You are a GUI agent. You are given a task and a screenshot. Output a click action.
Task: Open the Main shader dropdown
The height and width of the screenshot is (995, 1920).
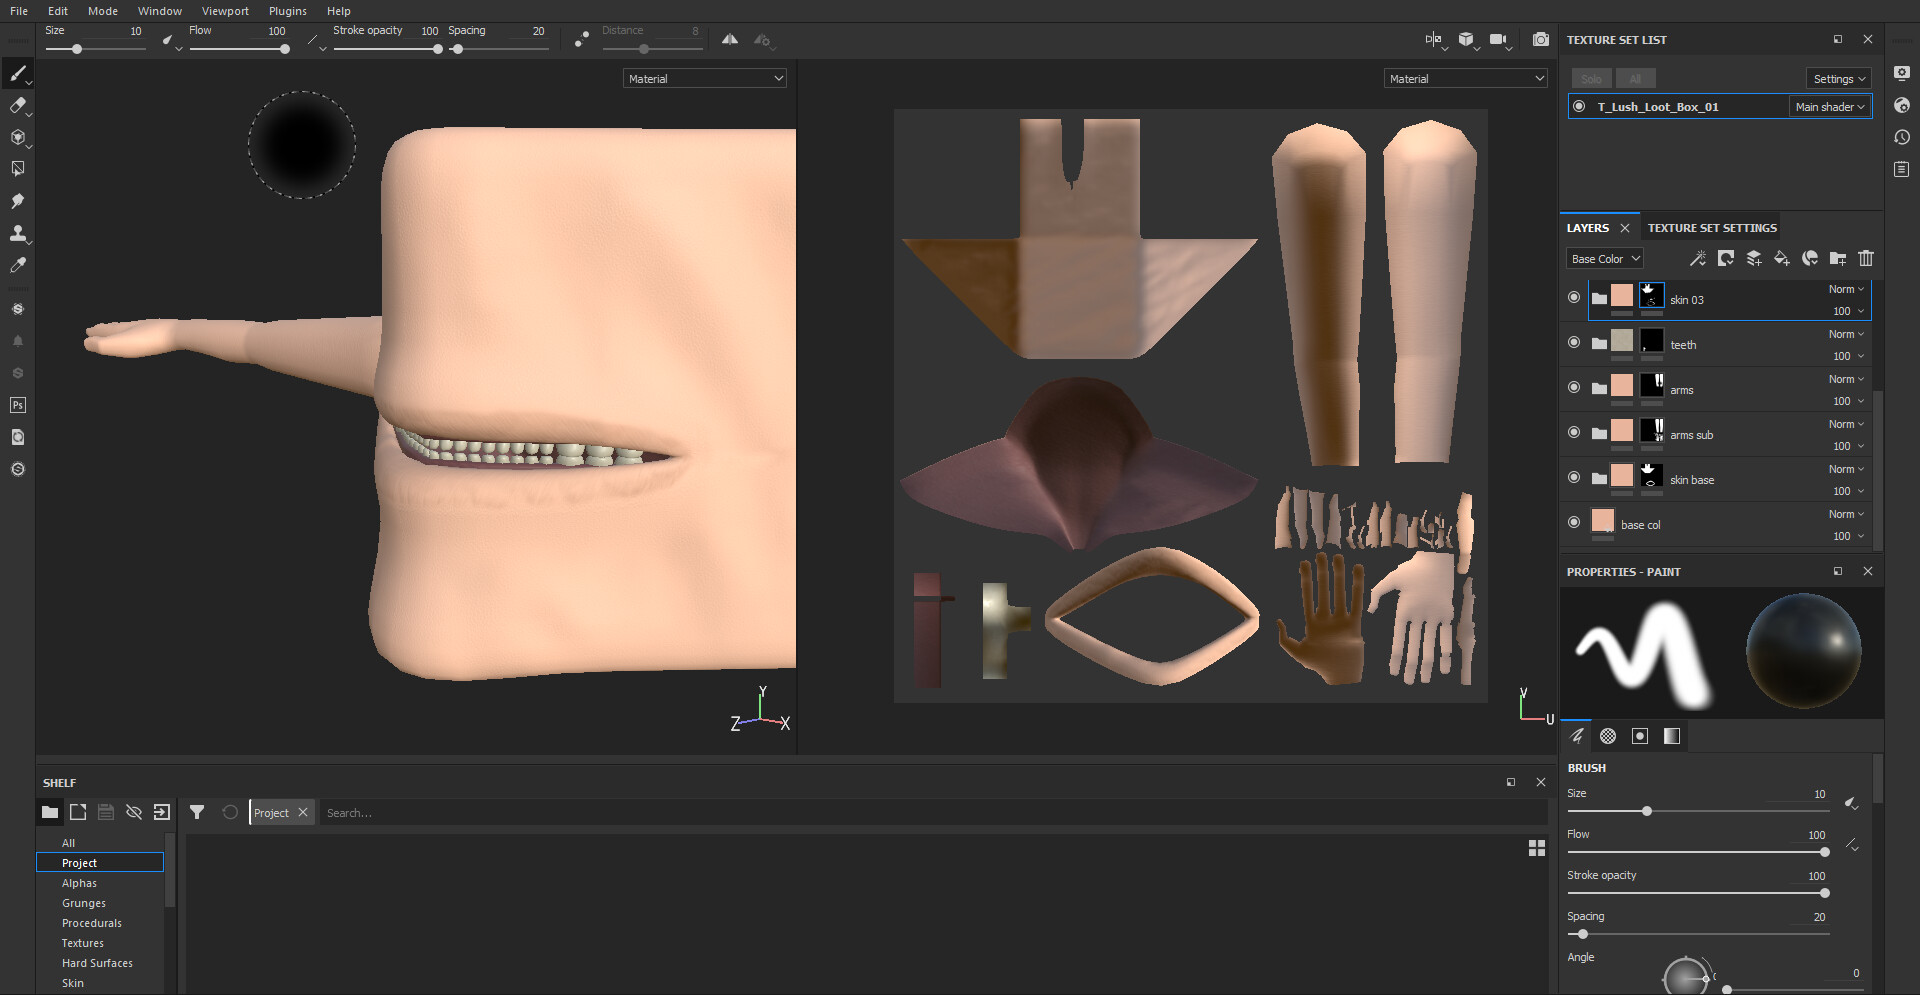click(1830, 106)
